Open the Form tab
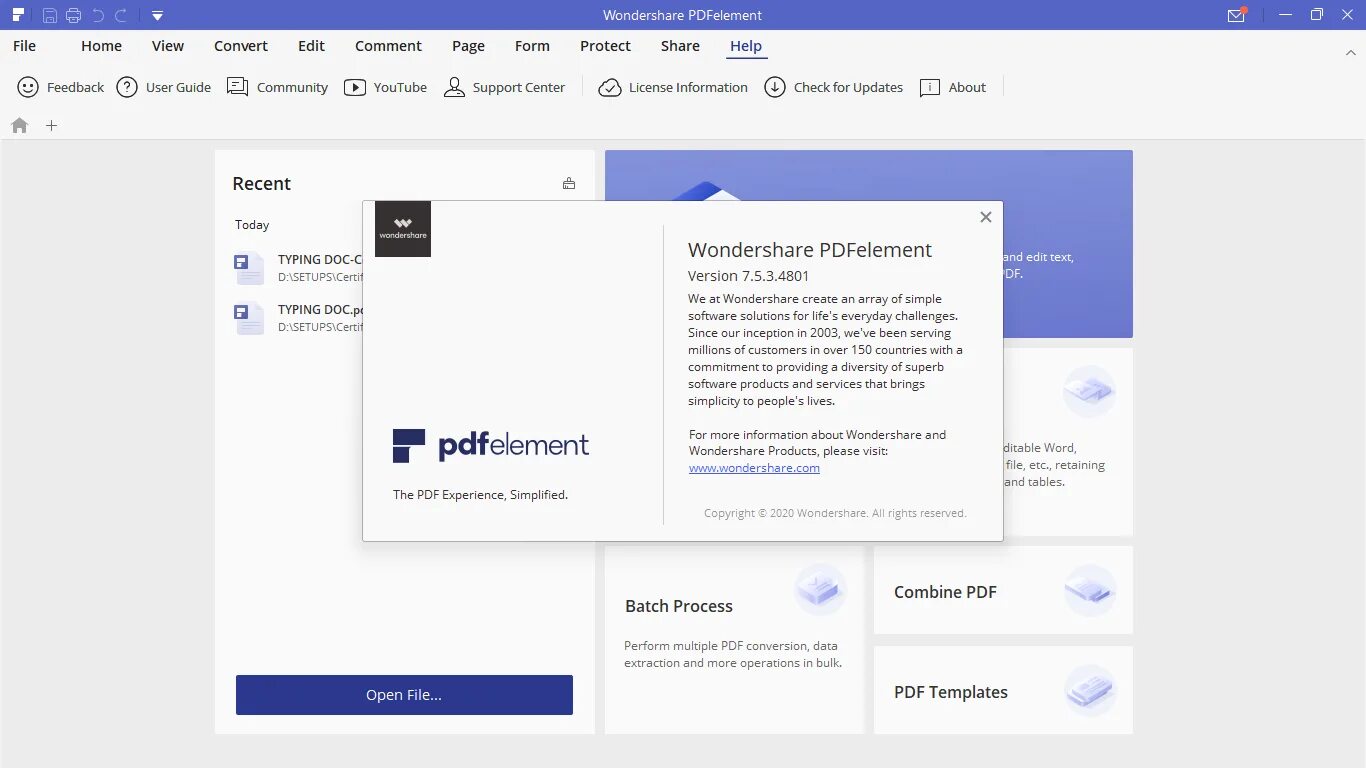The image size is (1366, 768). tap(532, 46)
